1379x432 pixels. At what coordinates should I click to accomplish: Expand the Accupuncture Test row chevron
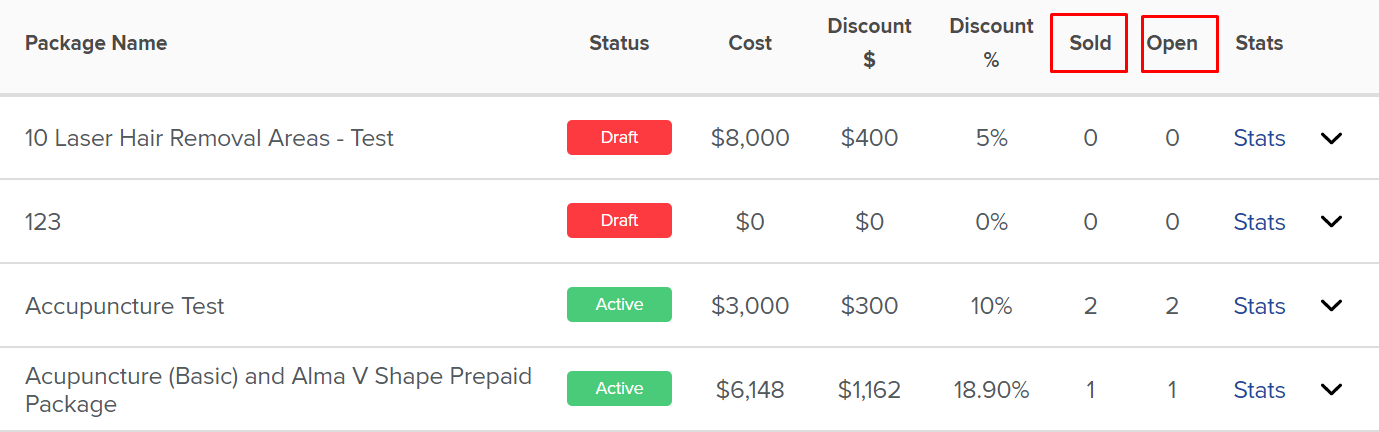click(1330, 306)
